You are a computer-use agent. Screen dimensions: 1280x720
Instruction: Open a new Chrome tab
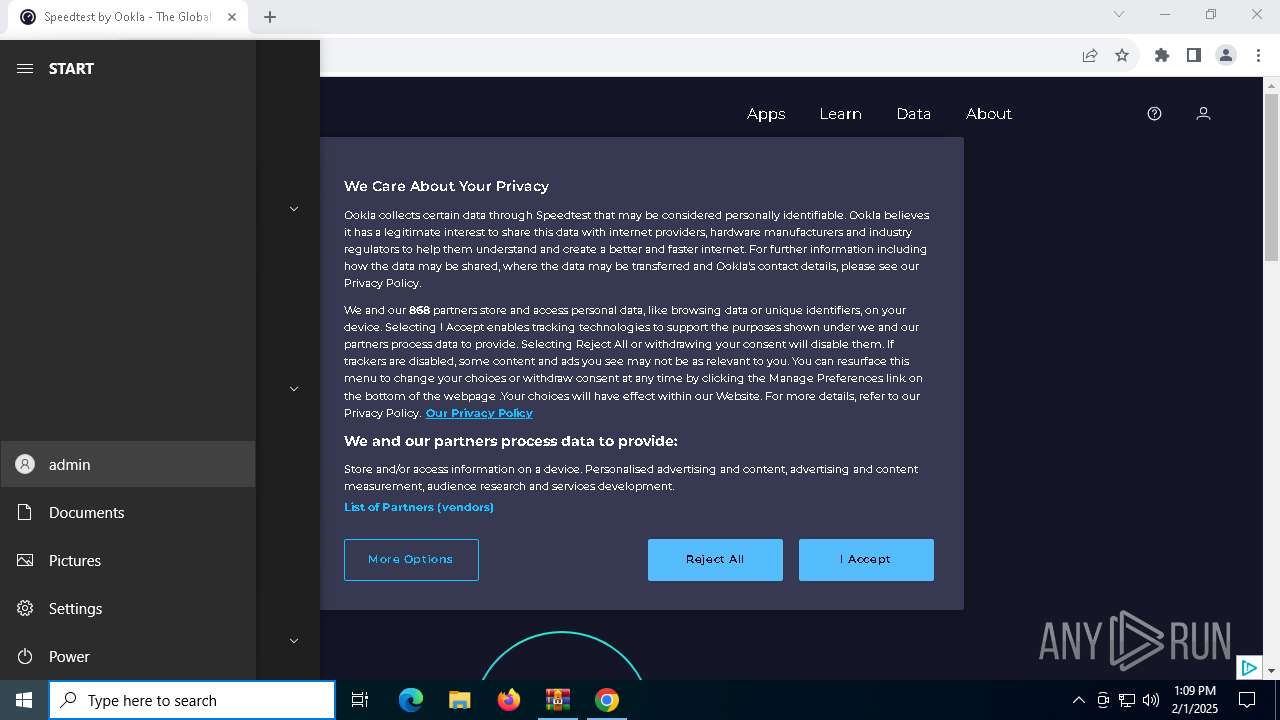pyautogui.click(x=270, y=17)
